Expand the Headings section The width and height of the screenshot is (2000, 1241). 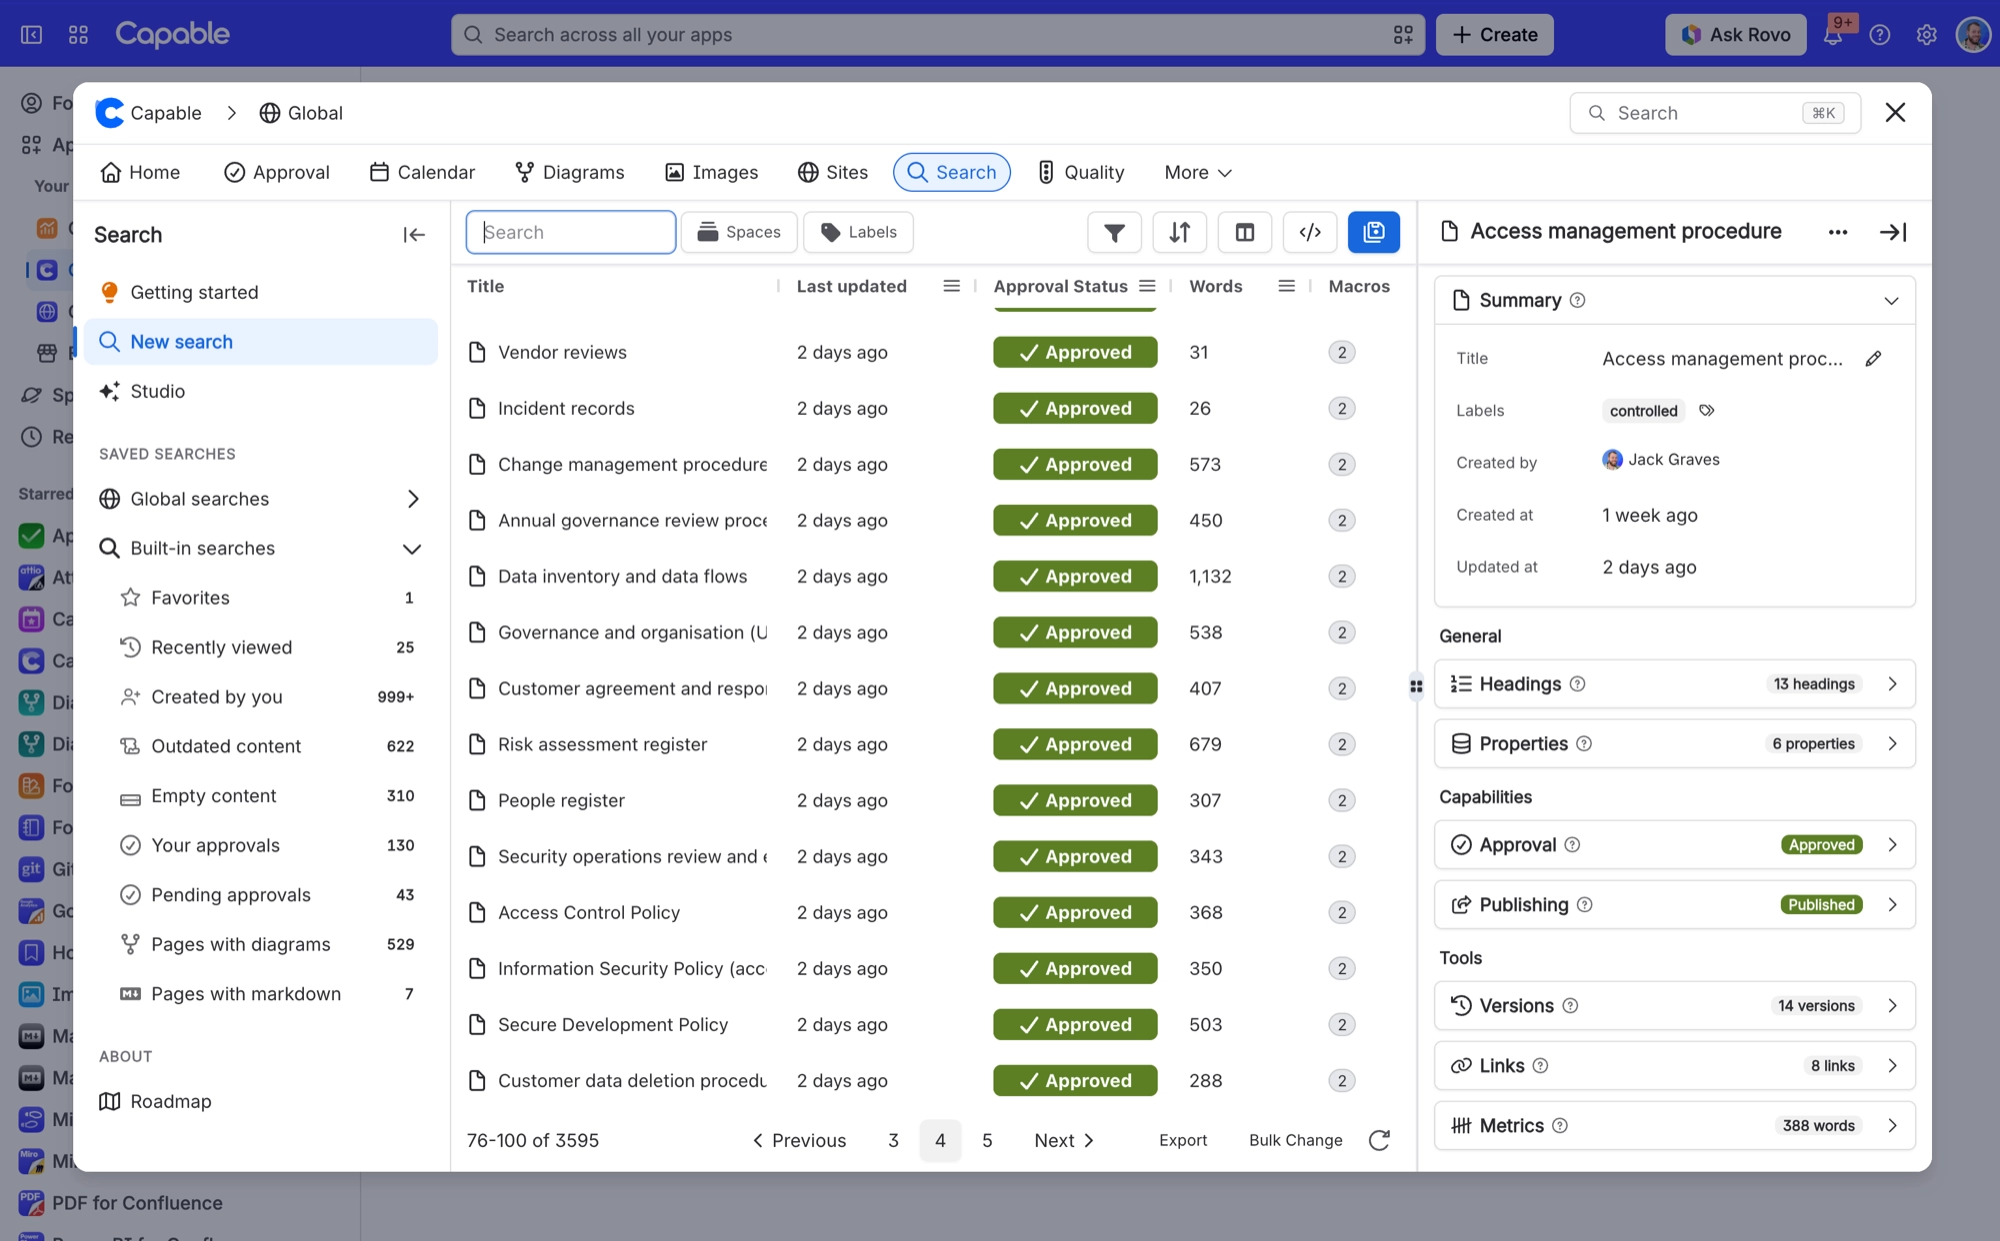[x=1675, y=684]
